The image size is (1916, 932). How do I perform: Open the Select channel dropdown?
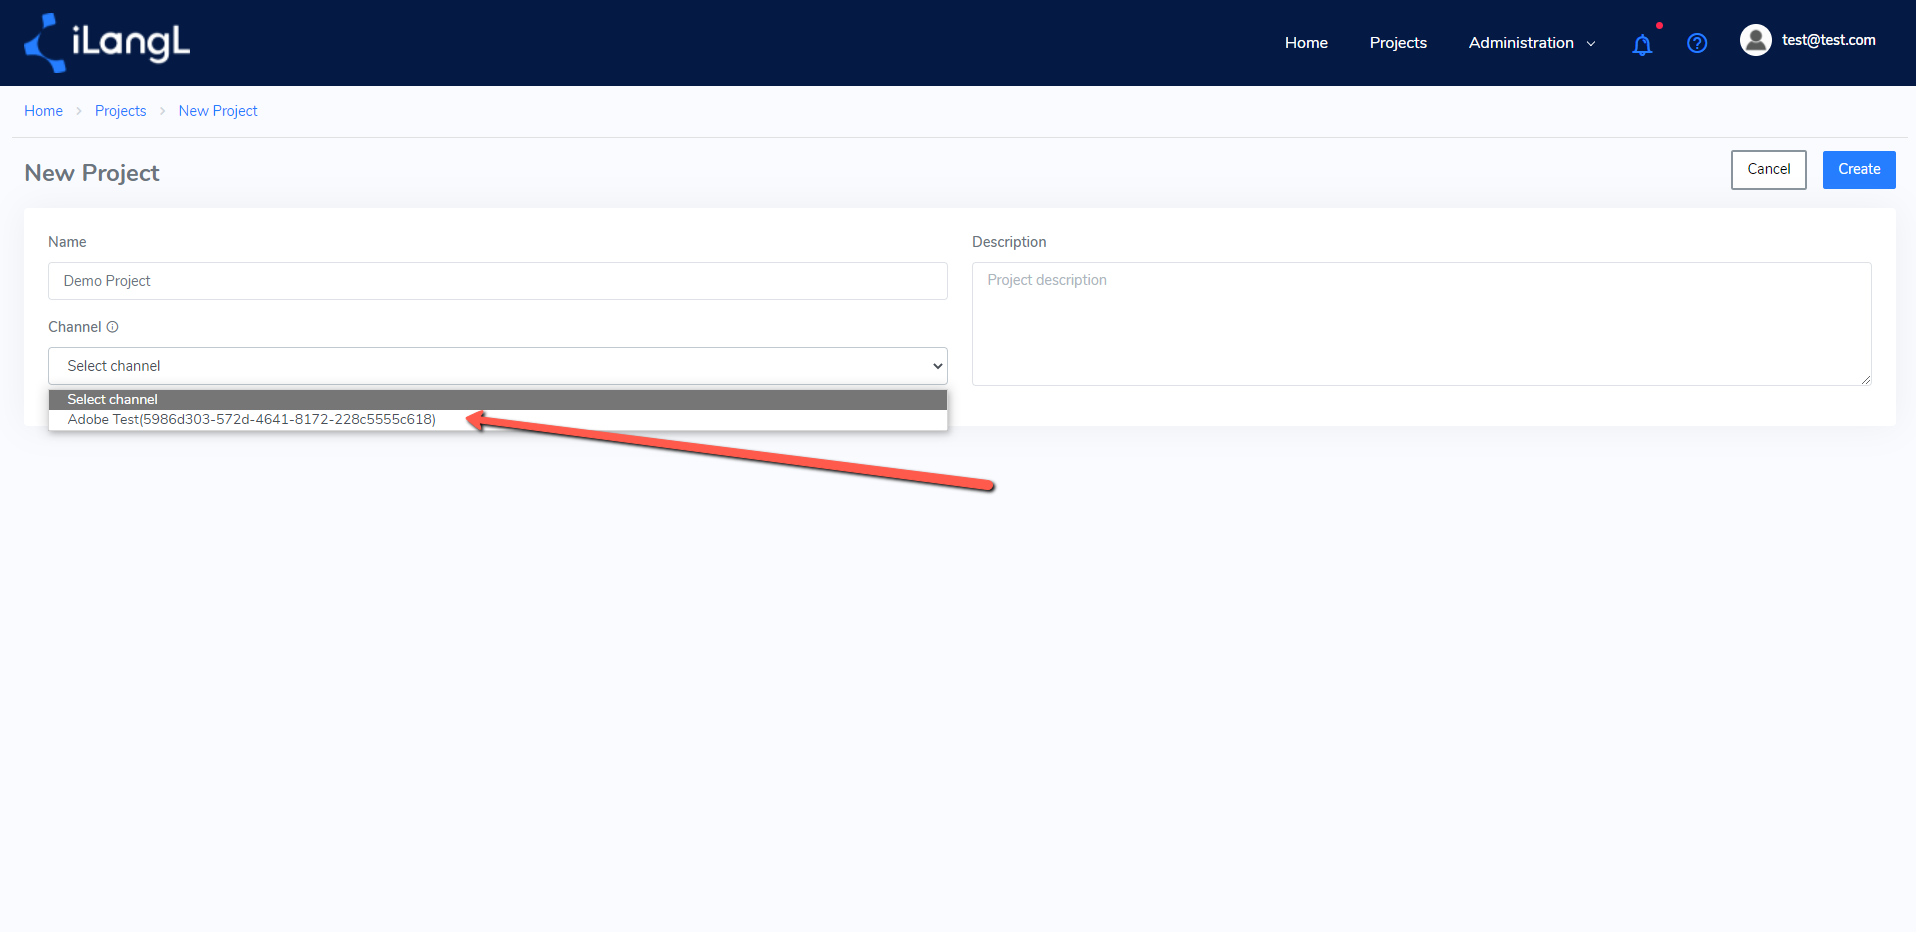click(498, 366)
